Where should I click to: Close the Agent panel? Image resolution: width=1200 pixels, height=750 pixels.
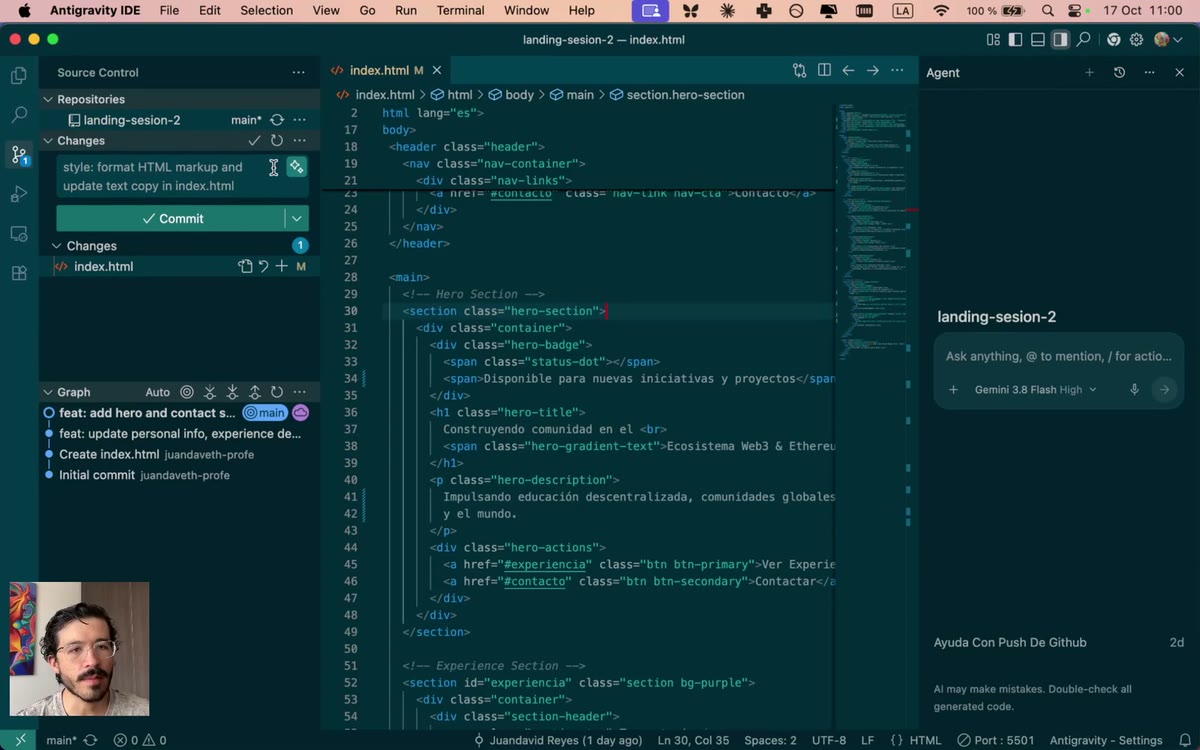tap(1179, 73)
